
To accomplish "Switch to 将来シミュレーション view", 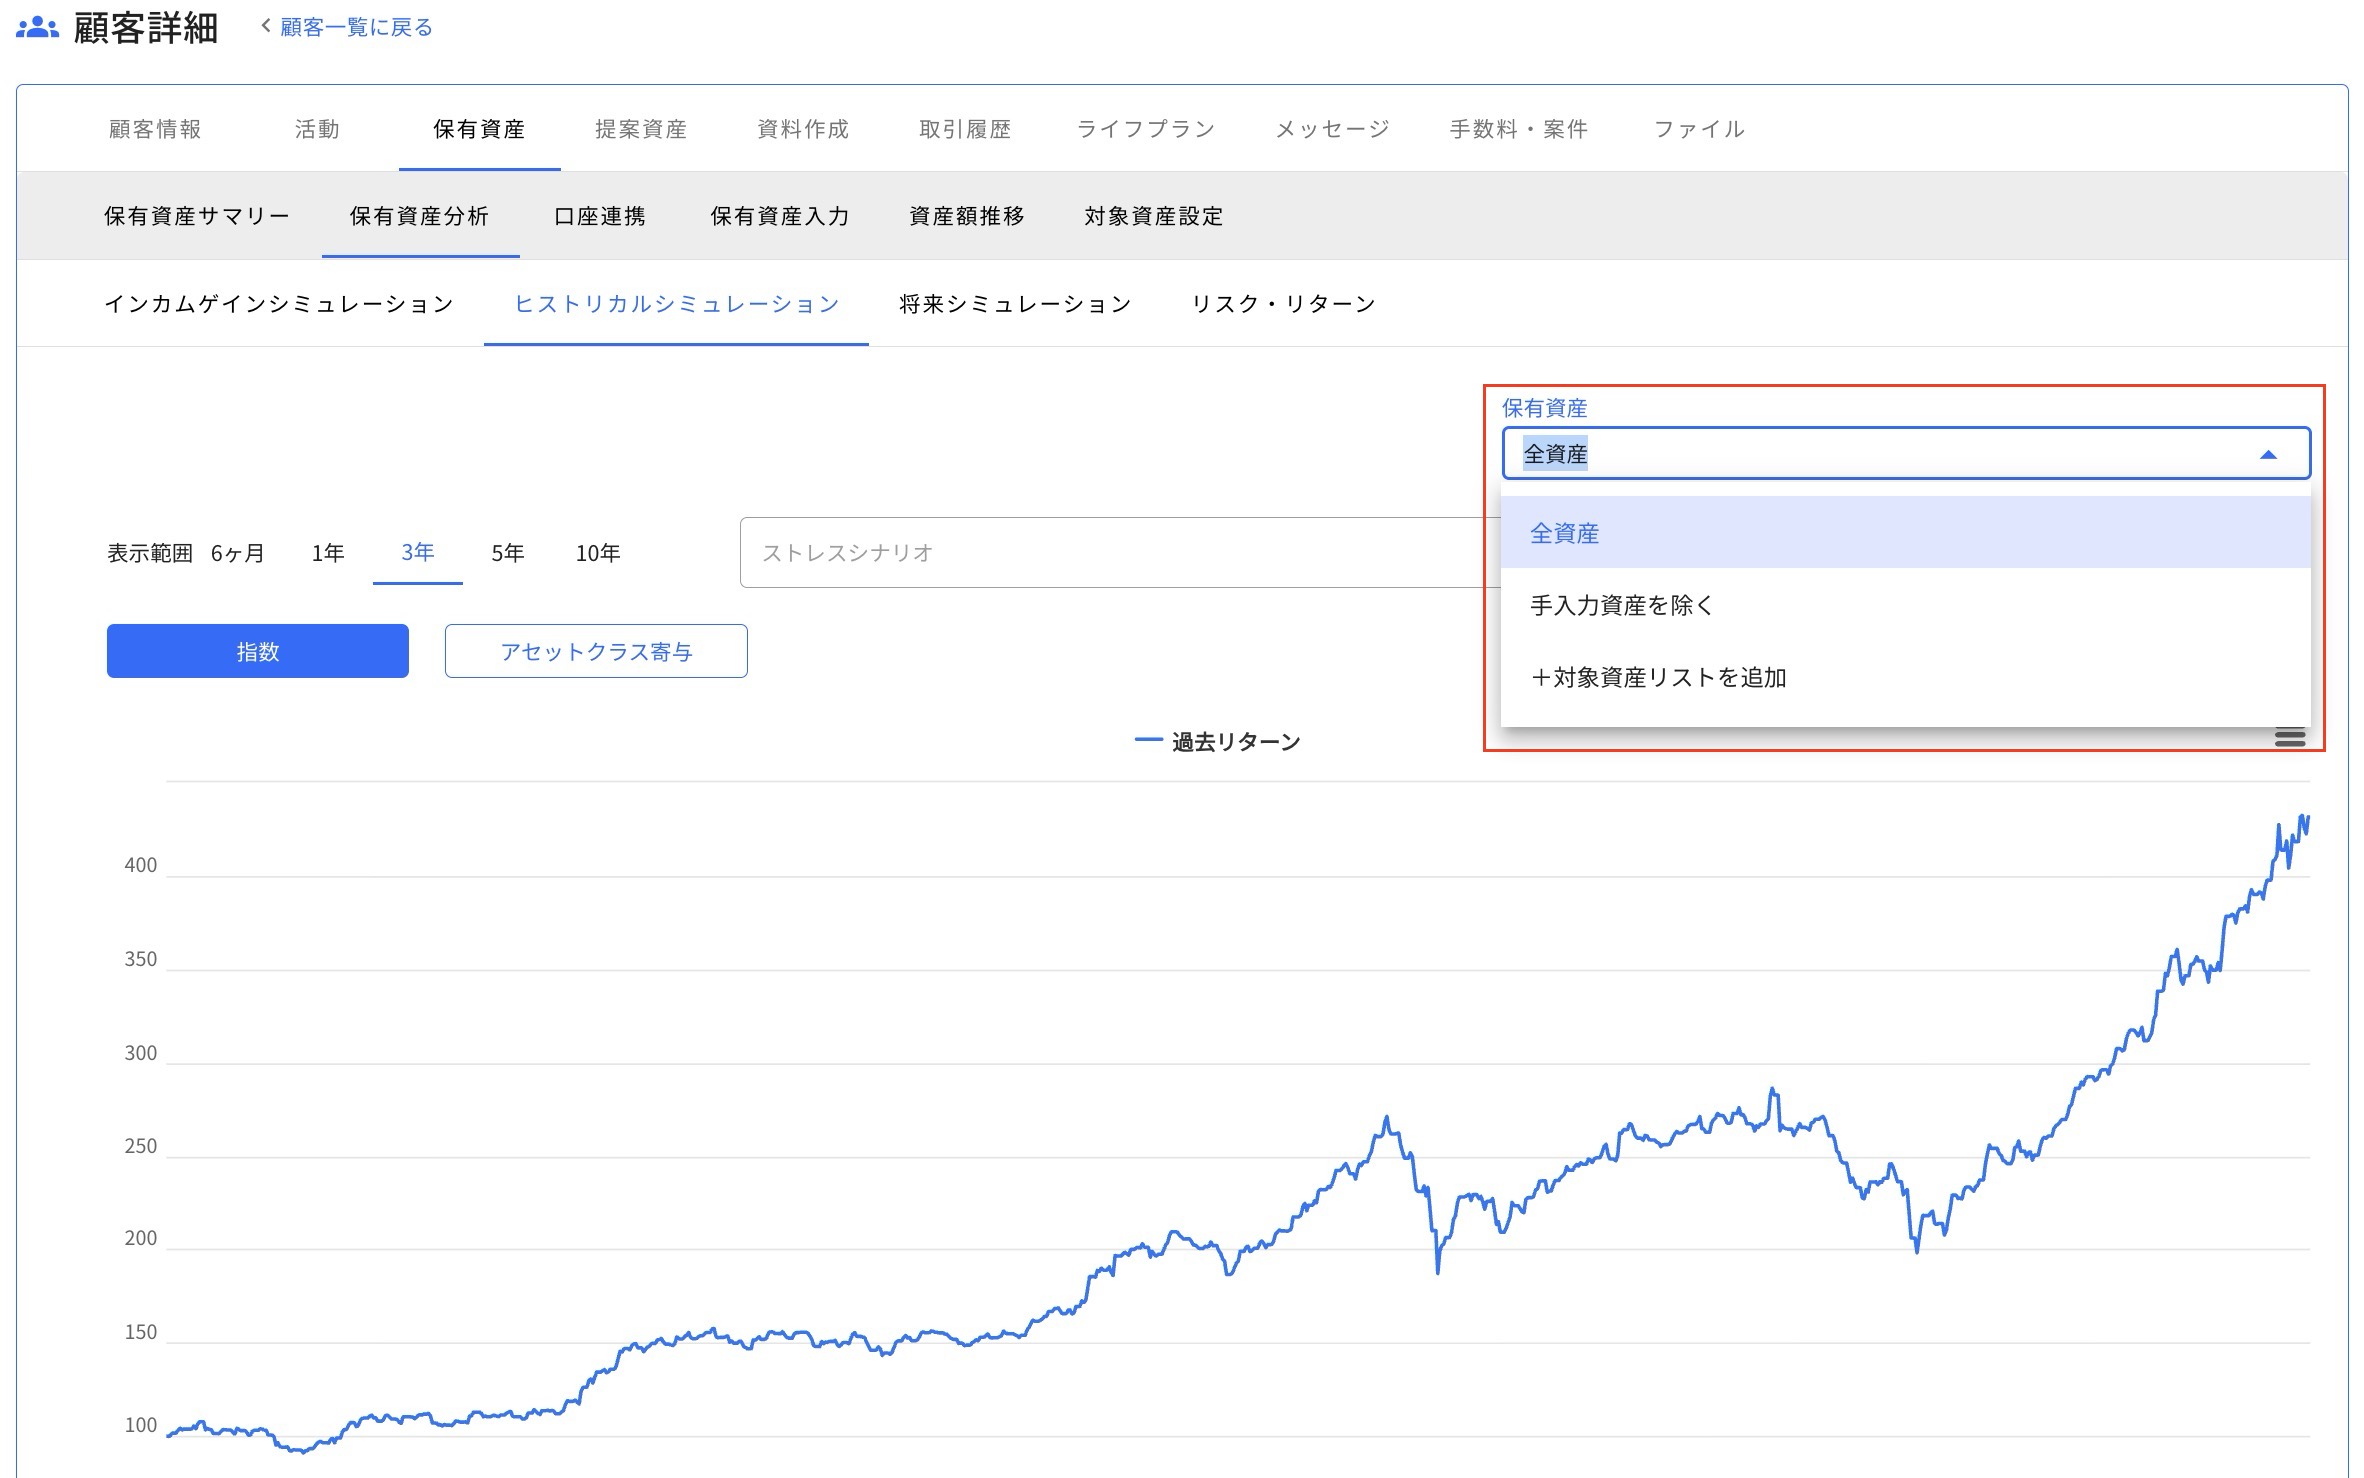I will (x=1015, y=303).
